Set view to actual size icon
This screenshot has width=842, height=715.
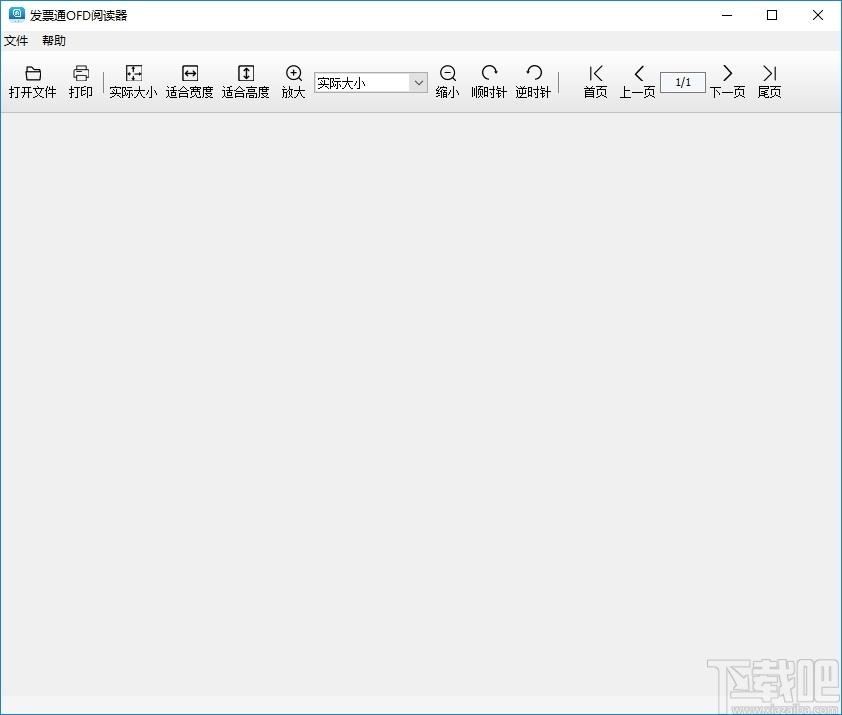[134, 73]
